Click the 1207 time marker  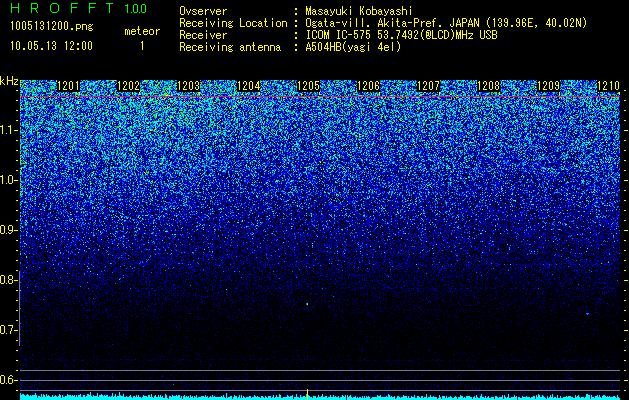click(428, 86)
